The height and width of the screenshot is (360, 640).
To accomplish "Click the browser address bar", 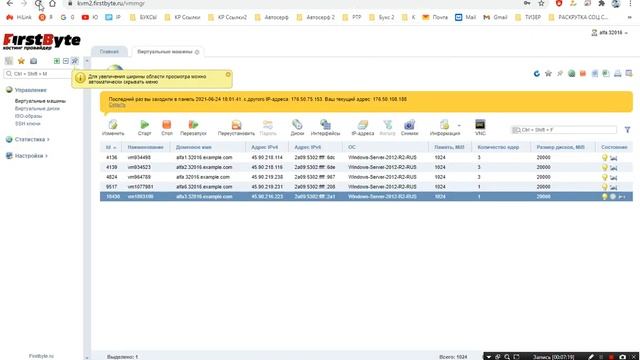I will (294, 4).
